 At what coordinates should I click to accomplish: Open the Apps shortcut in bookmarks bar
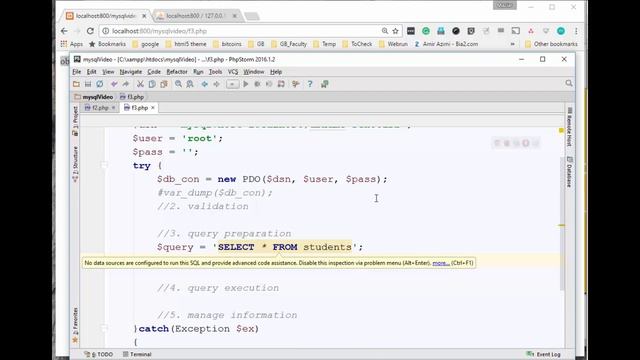[71, 44]
